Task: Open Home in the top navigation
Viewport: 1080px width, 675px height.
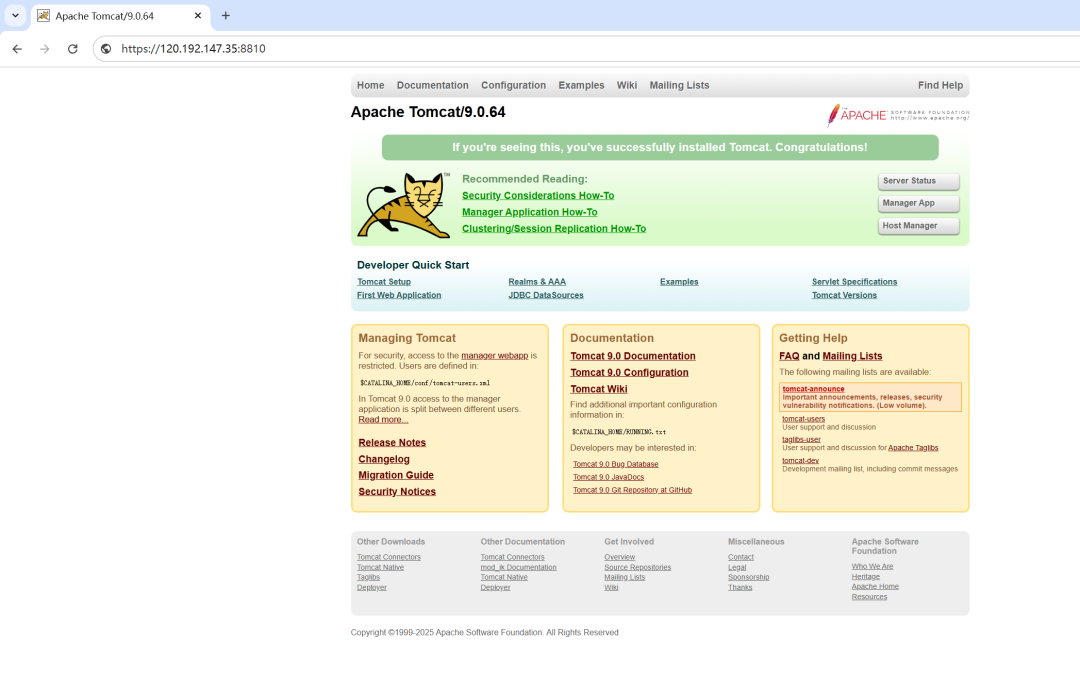Action: pos(371,85)
